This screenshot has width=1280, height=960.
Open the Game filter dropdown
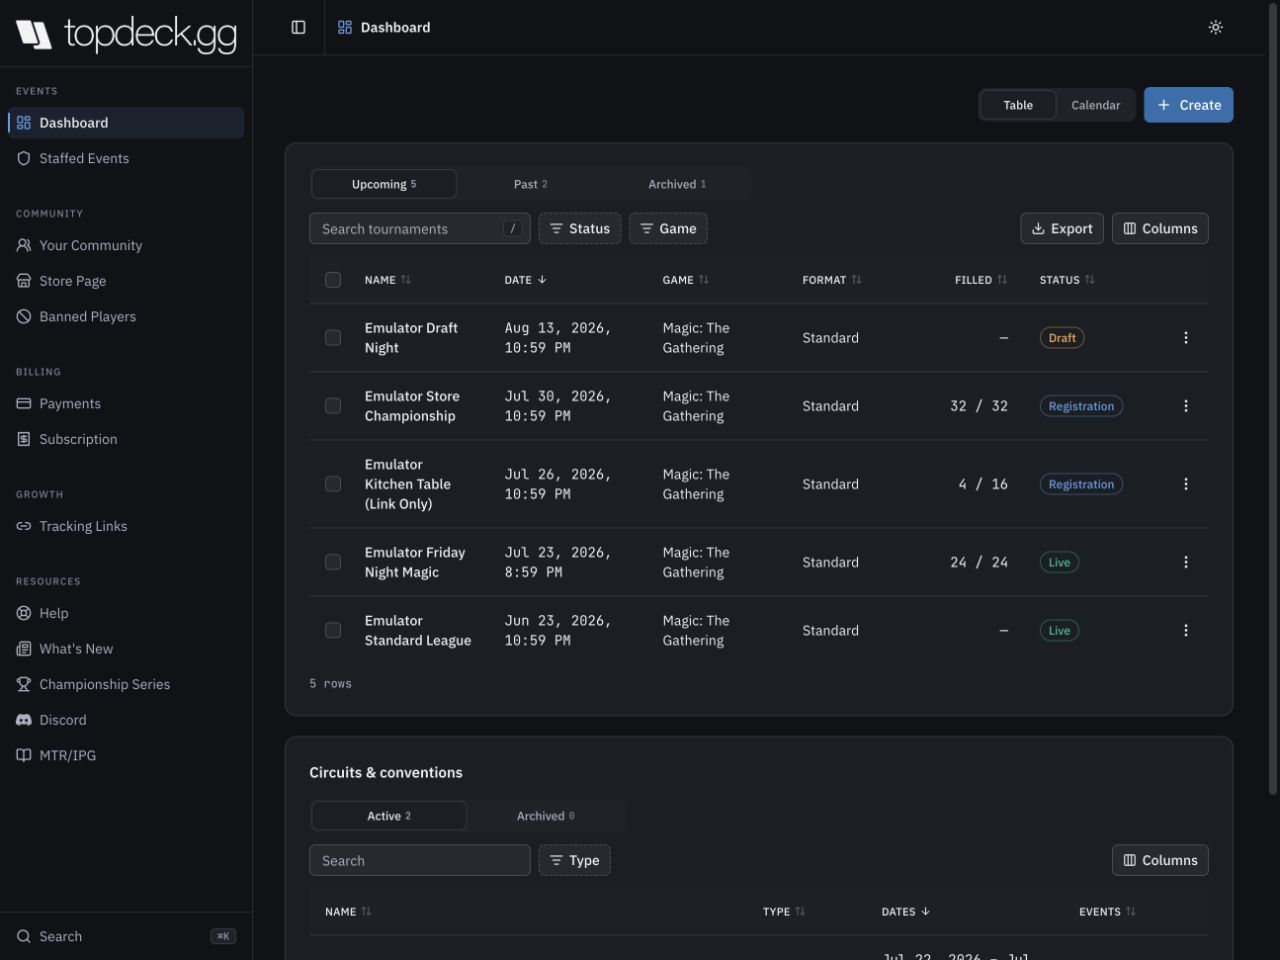pyautogui.click(x=668, y=228)
